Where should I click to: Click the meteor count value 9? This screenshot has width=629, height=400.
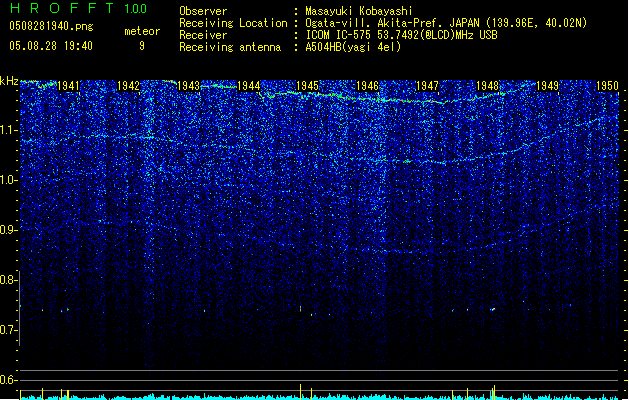coord(142,46)
